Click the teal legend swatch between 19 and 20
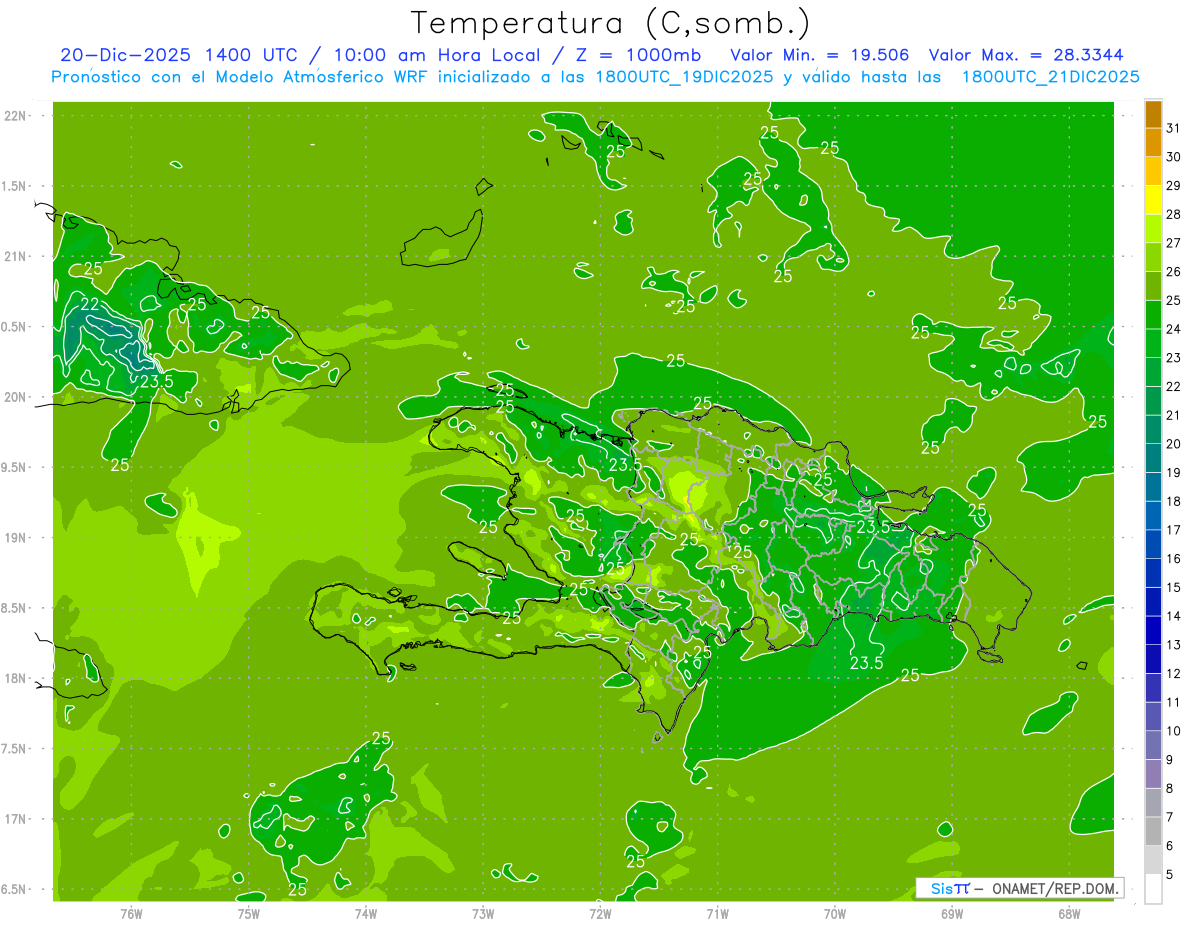The height and width of the screenshot is (927, 1200). 1153,458
